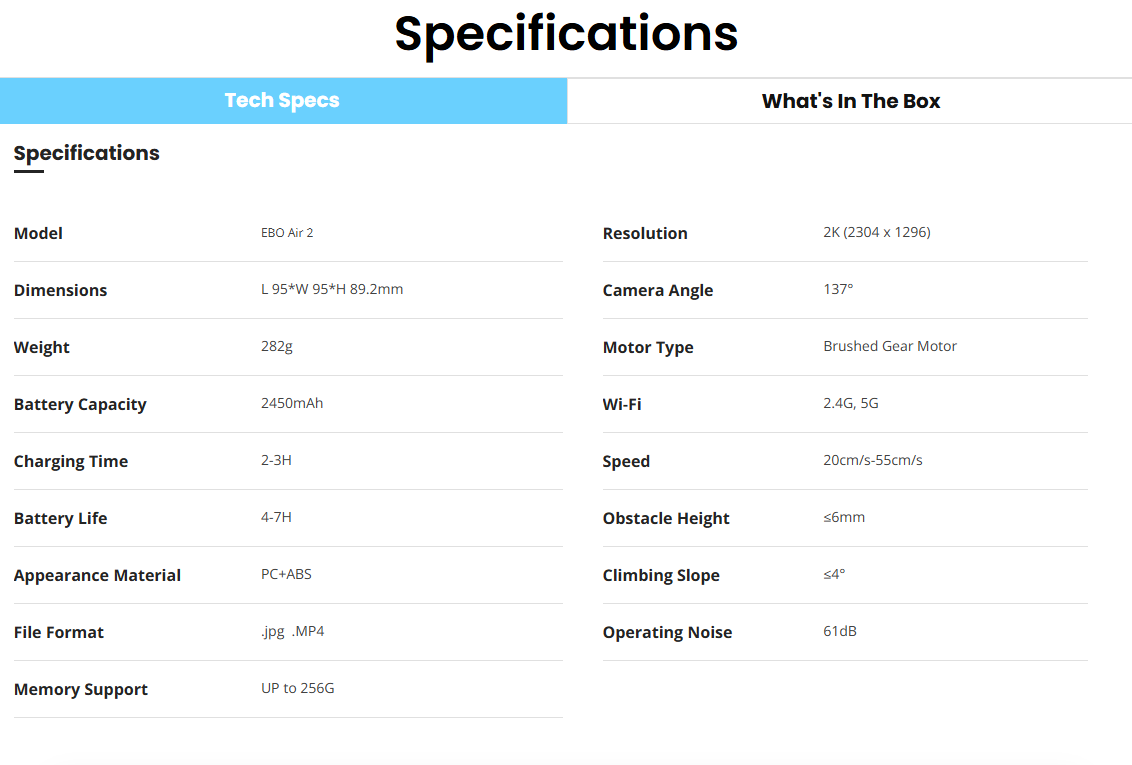Click the Obstacle Height label
Screen dimensions: 1132x765
[x=666, y=518]
